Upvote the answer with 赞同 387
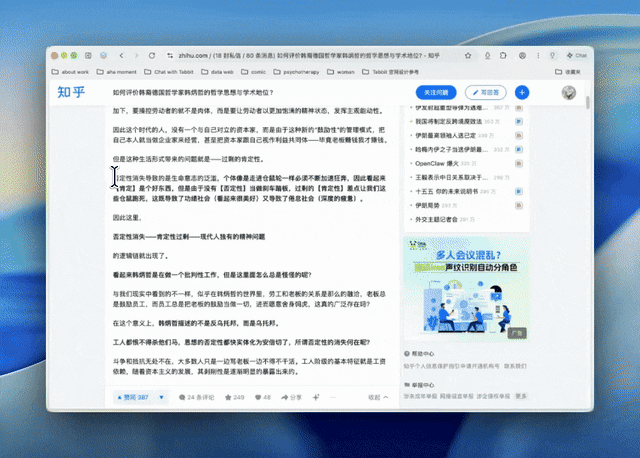Viewport: 640px width, 458px height. coord(133,397)
